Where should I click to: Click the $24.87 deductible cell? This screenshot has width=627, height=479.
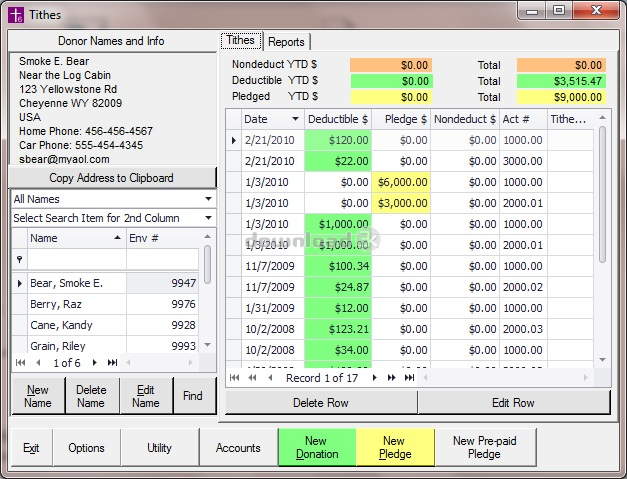[338, 287]
